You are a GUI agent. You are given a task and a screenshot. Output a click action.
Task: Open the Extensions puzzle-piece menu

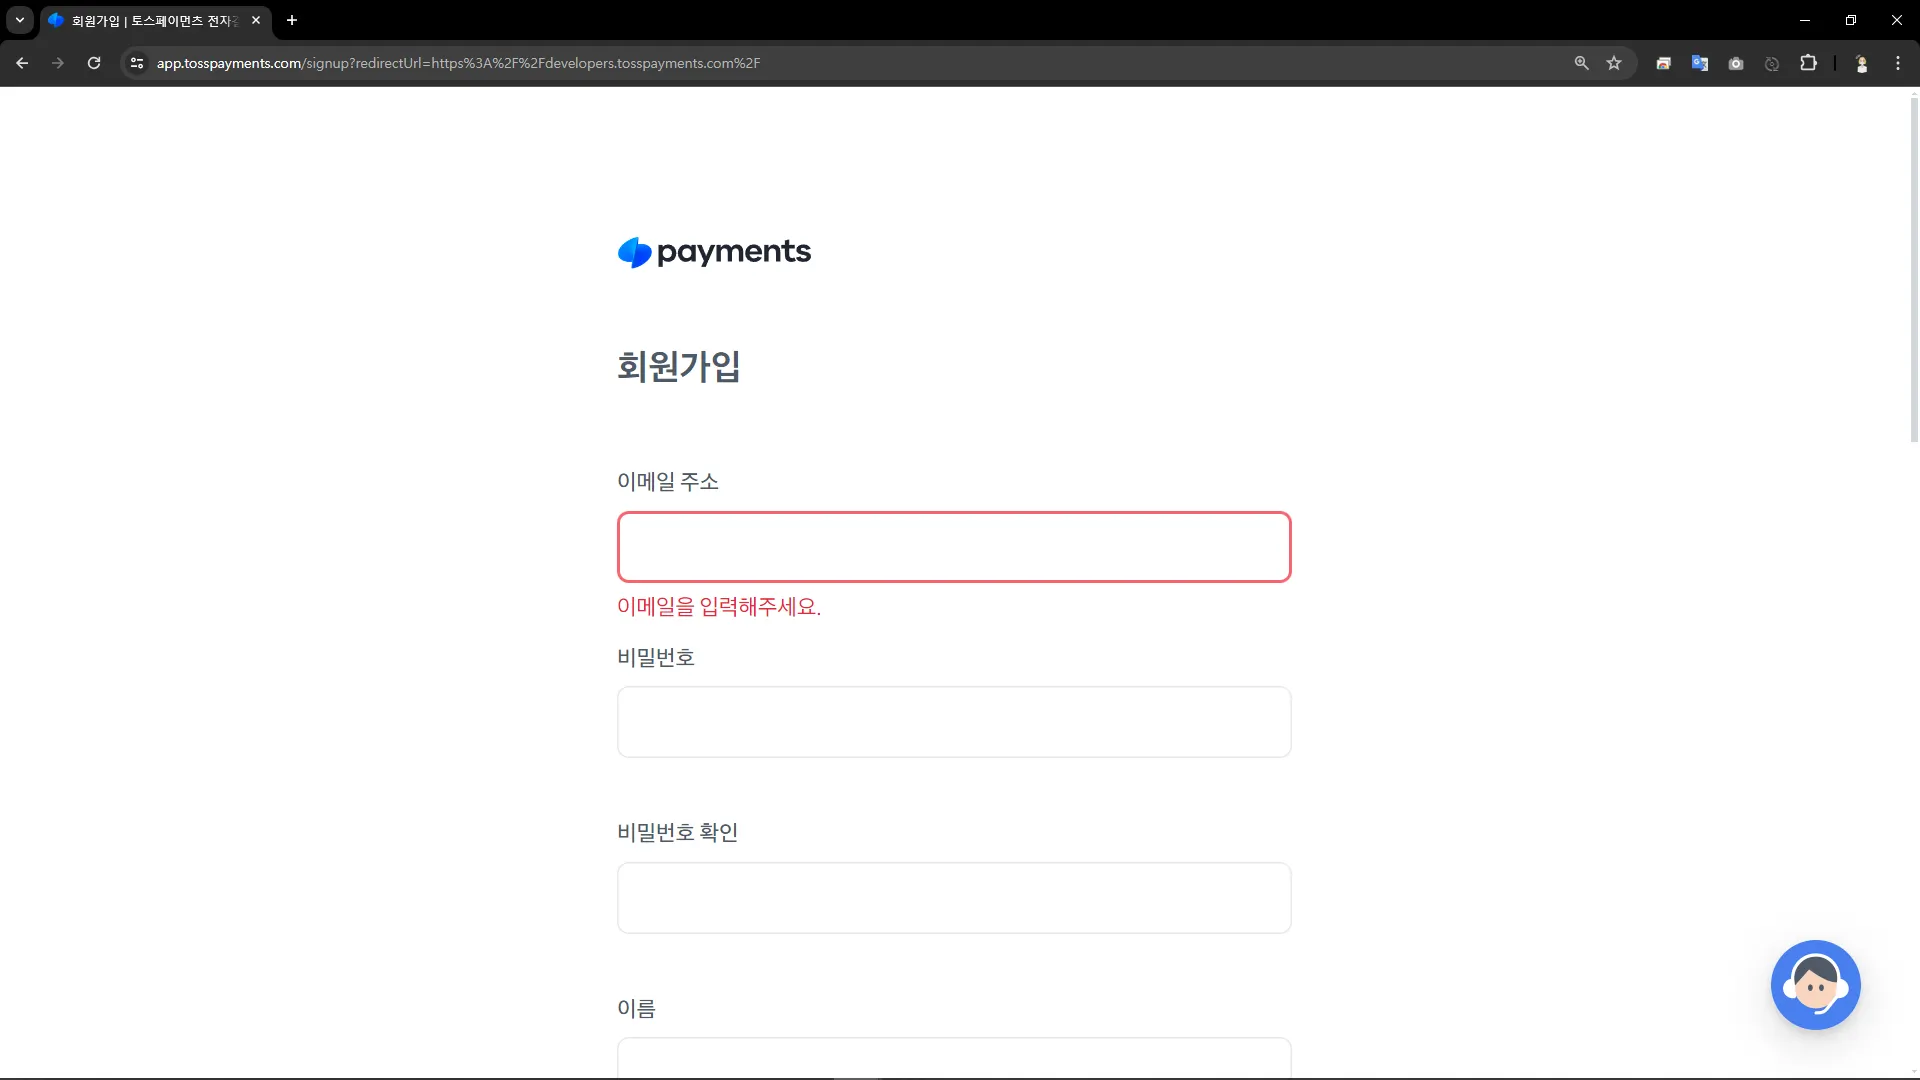coord(1808,63)
